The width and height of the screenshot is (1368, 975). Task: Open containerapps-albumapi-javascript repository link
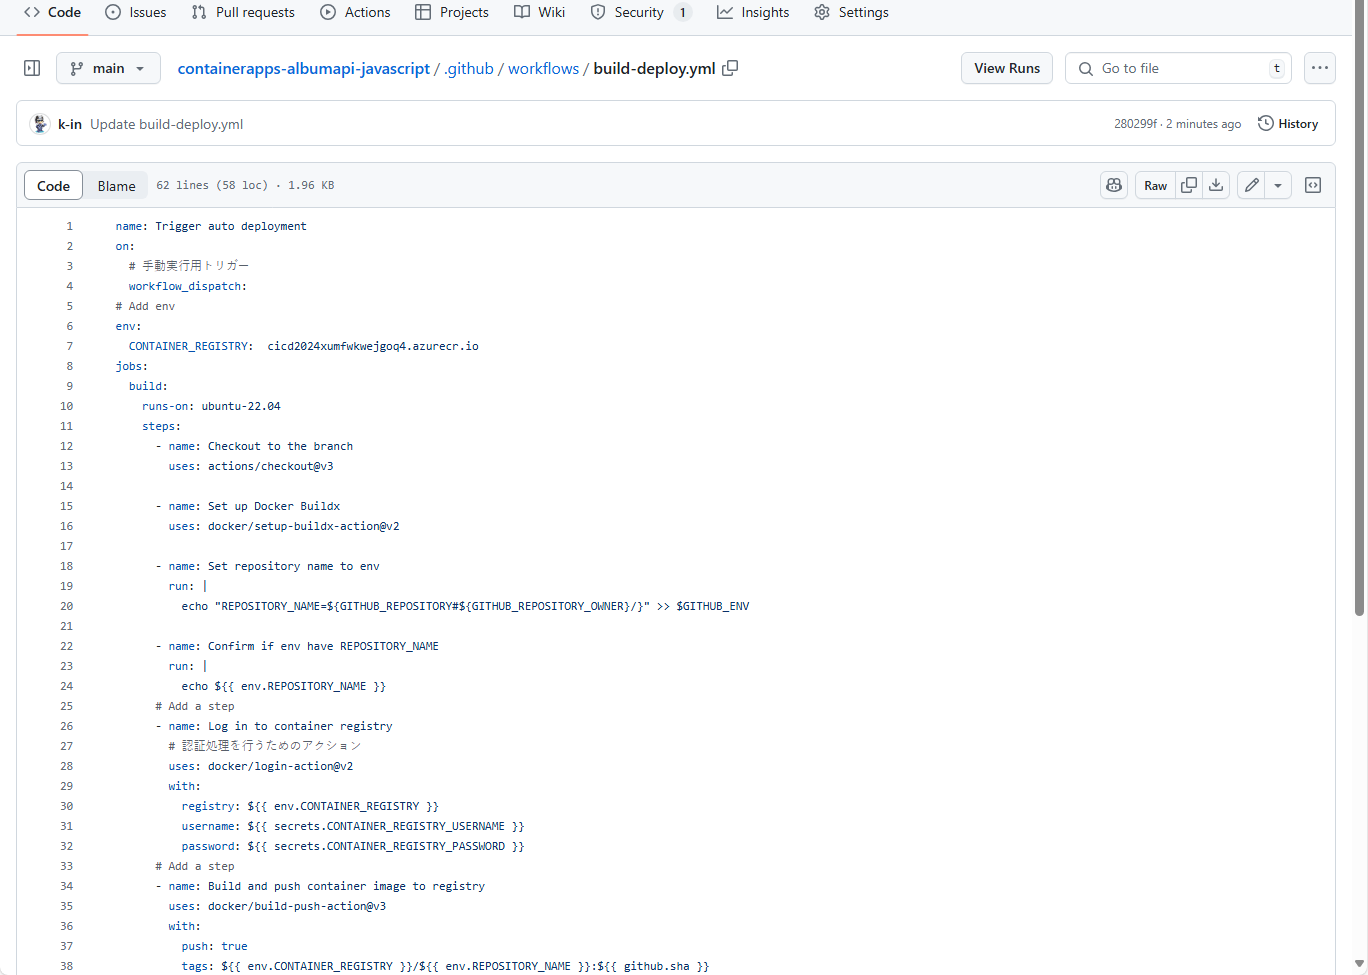click(304, 68)
